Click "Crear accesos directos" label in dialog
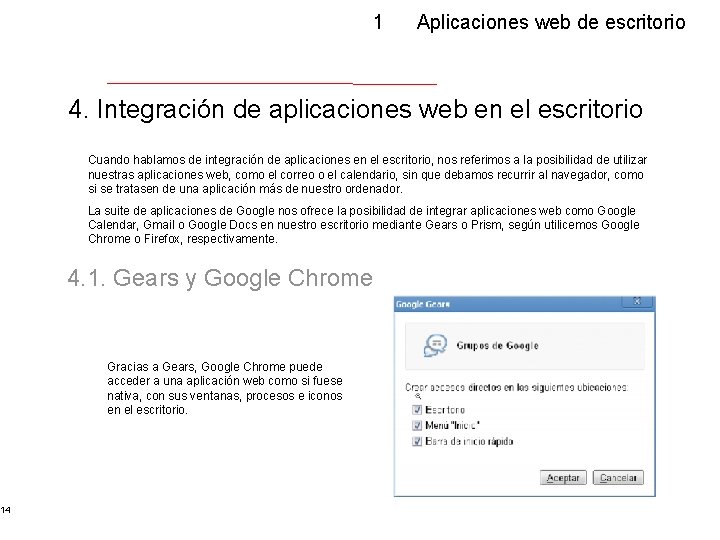This screenshot has height=540, width=720. 517,388
